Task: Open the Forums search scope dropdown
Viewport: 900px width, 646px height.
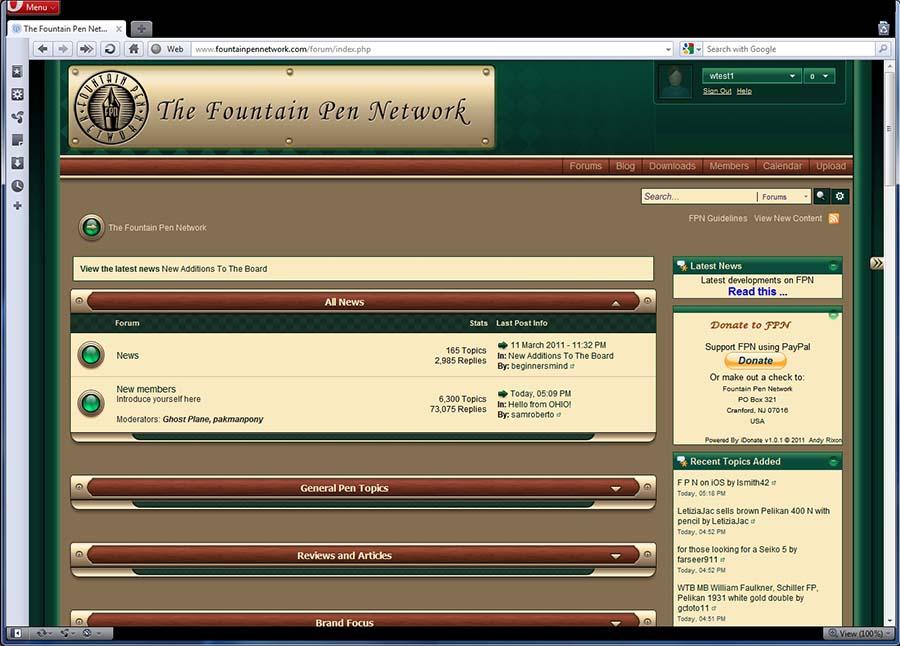Action: click(x=786, y=197)
